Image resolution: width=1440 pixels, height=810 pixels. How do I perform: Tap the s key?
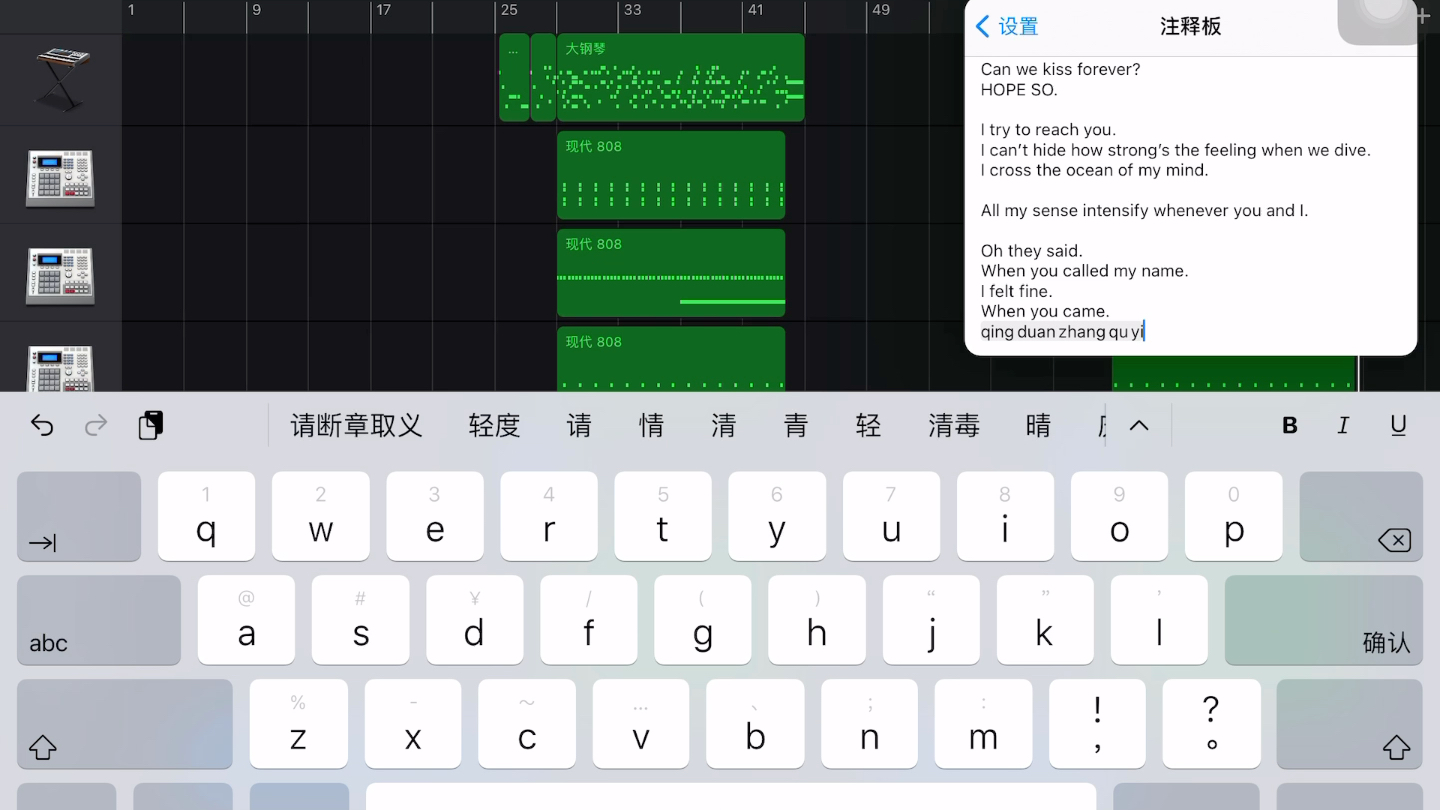pos(361,620)
